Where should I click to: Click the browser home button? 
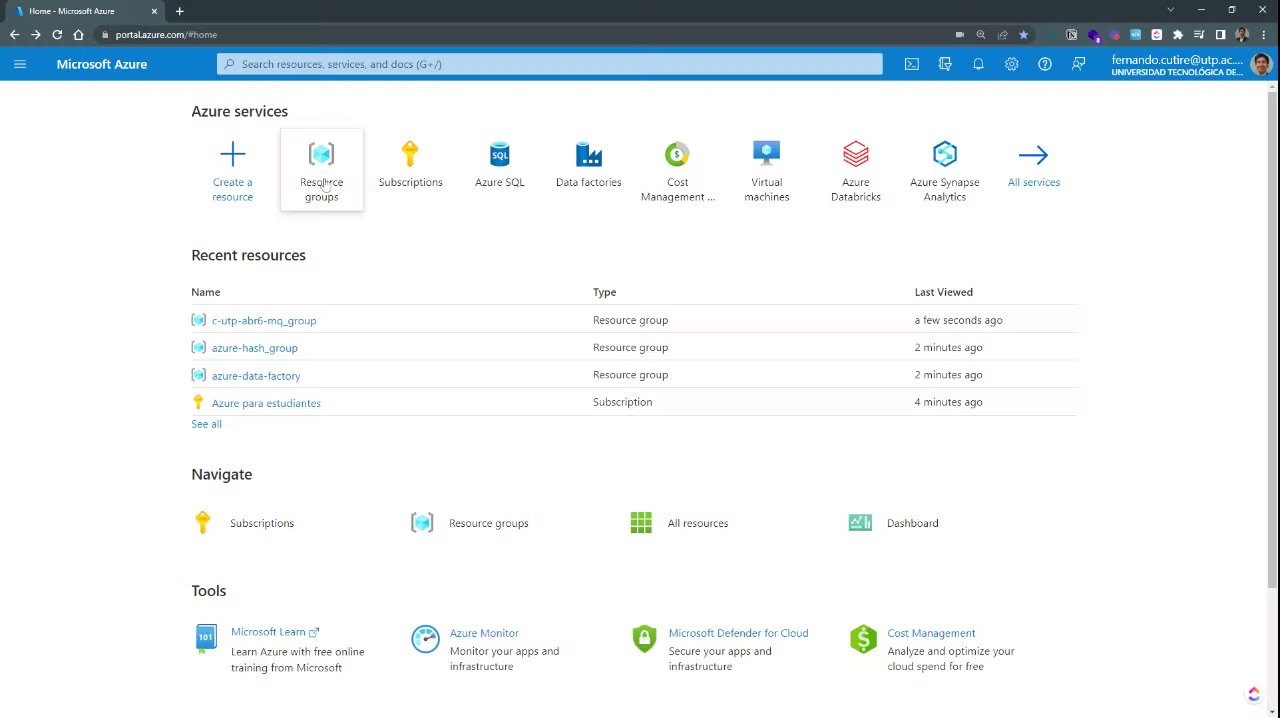[x=78, y=34]
